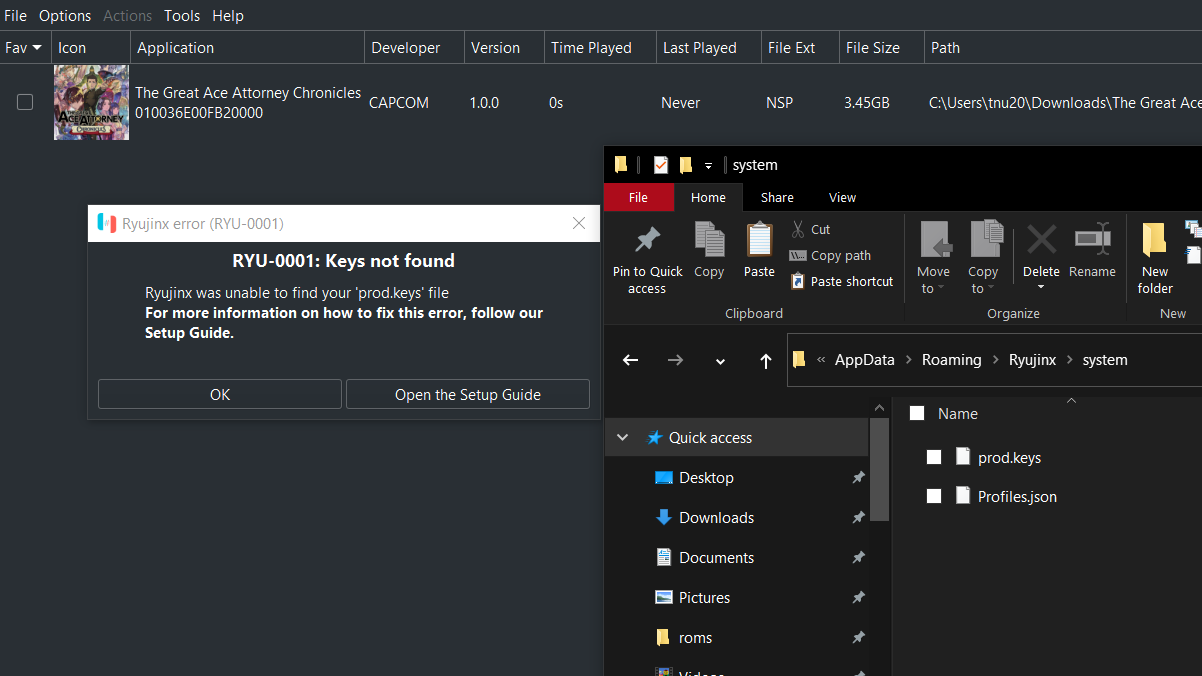Open the Options menu in Ryujinx
1202x676 pixels.
pyautogui.click(x=65, y=16)
